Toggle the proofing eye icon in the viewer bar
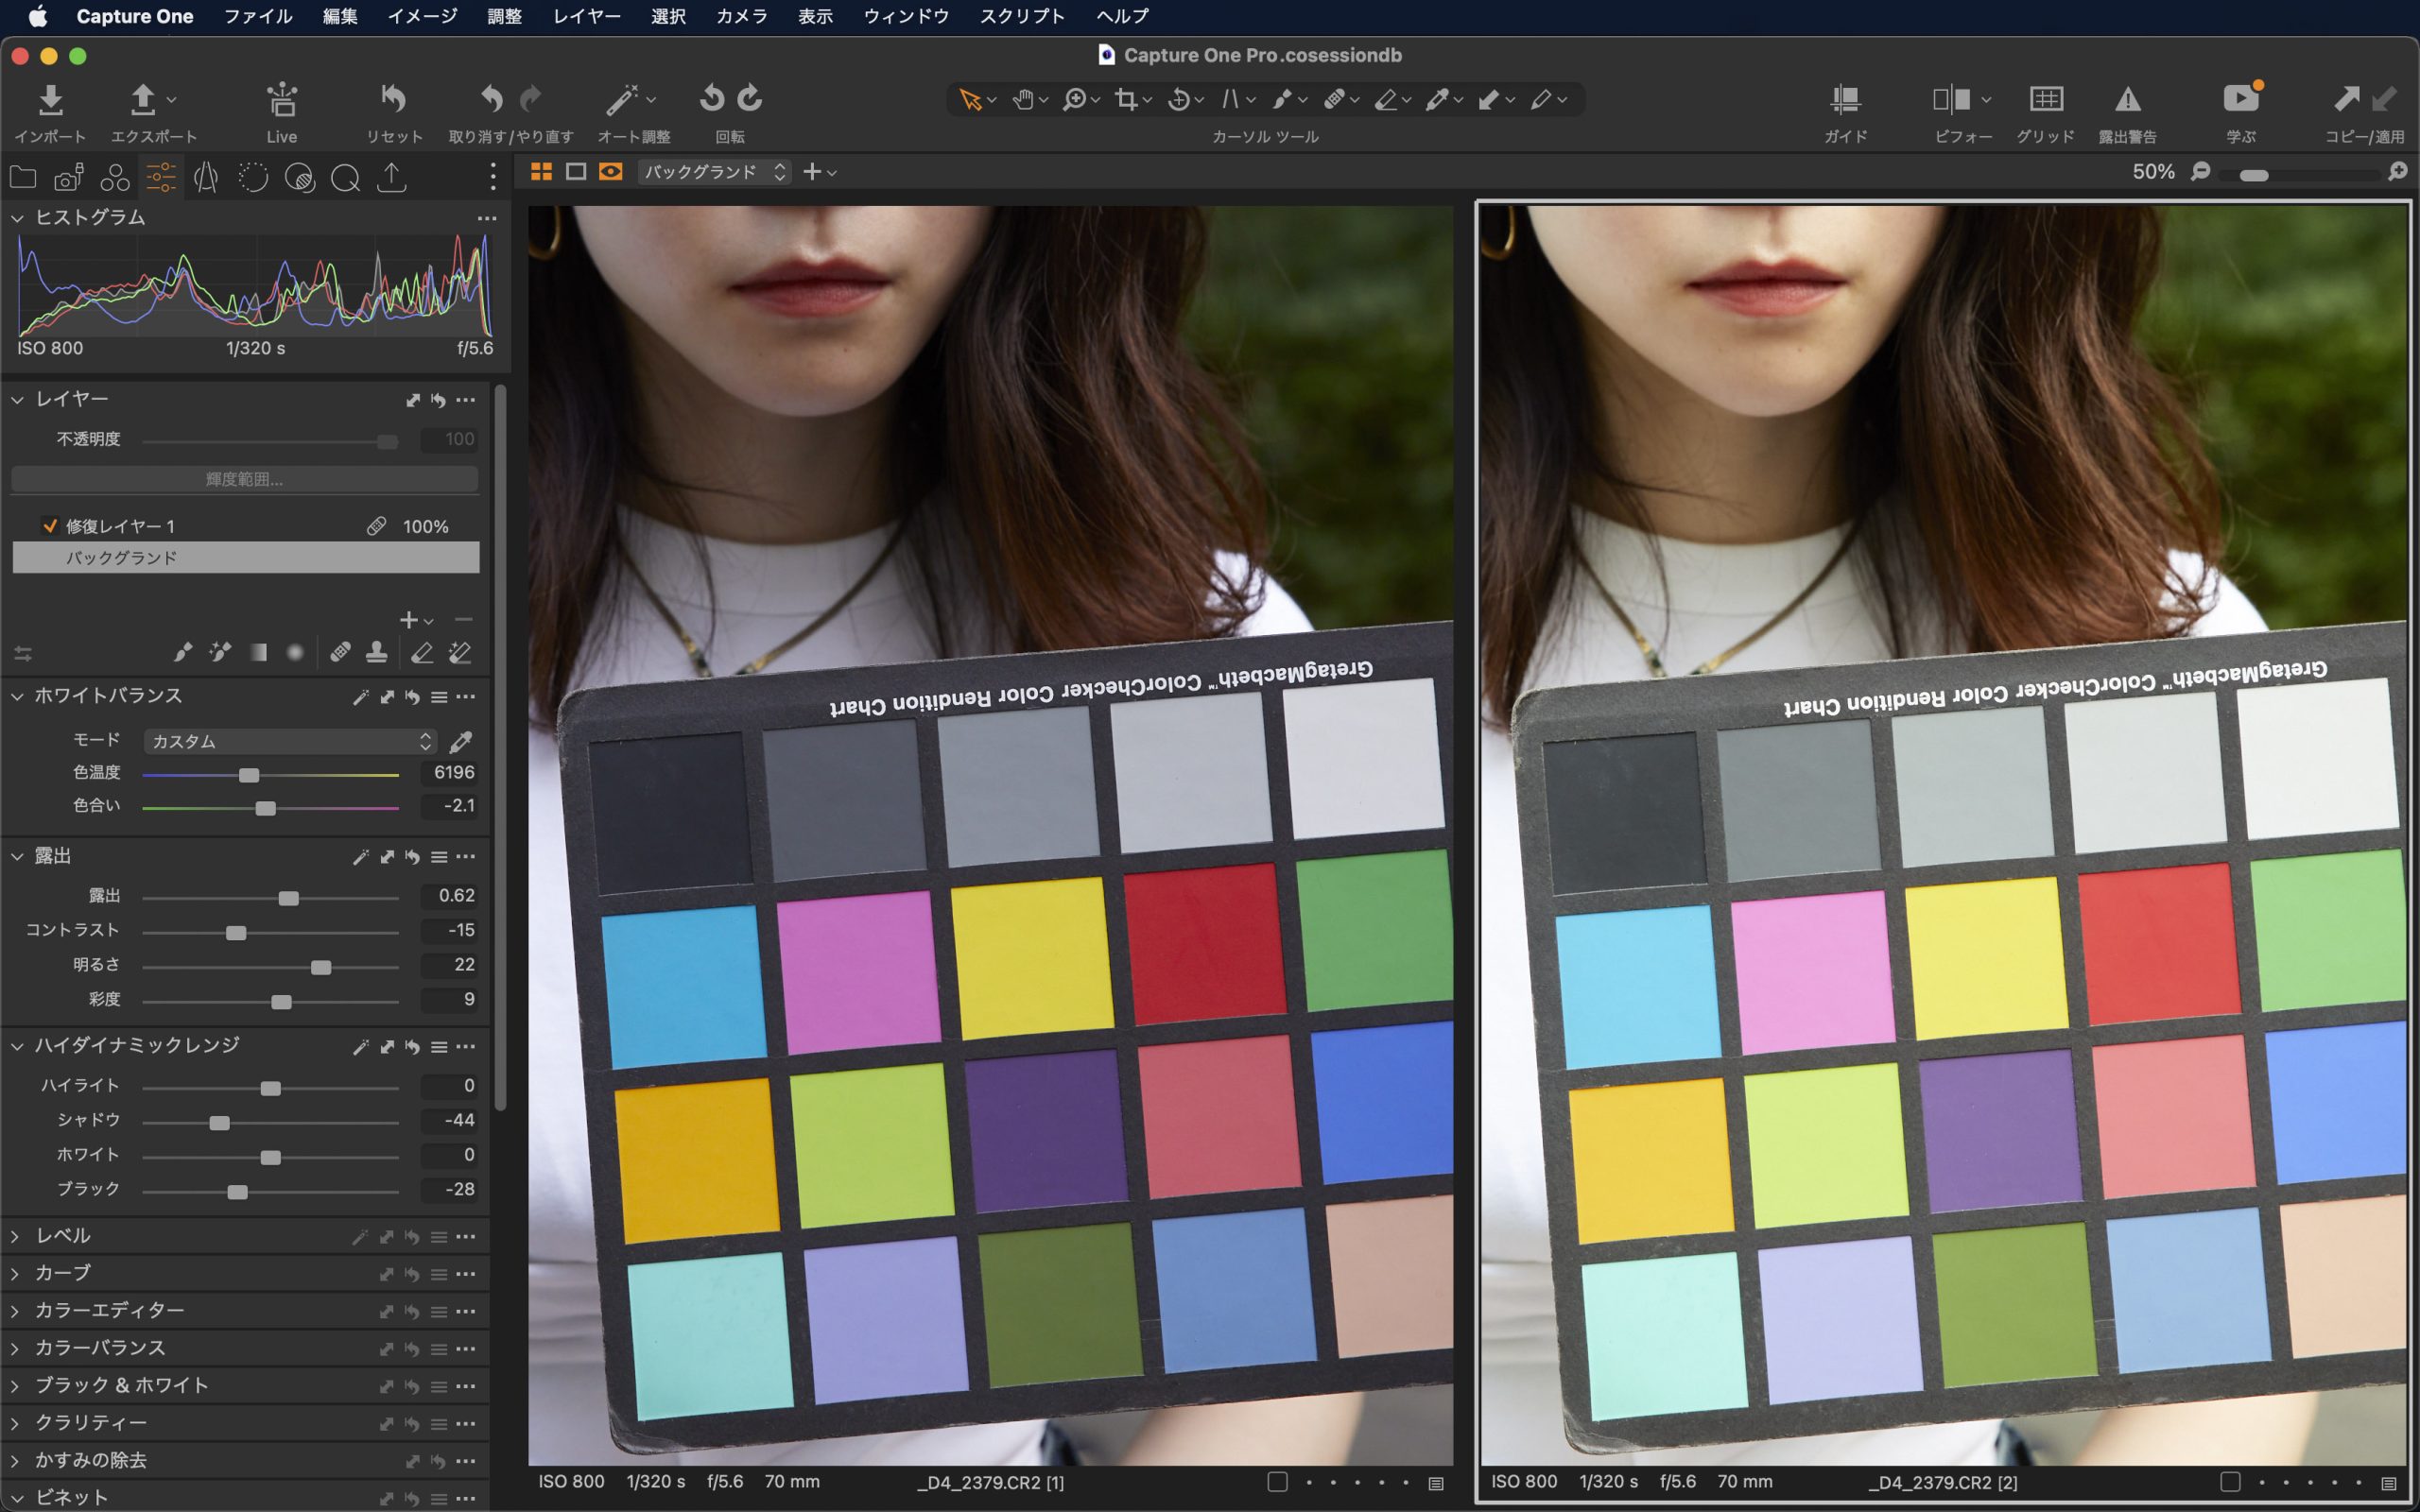The width and height of the screenshot is (2420, 1512). tap(610, 172)
